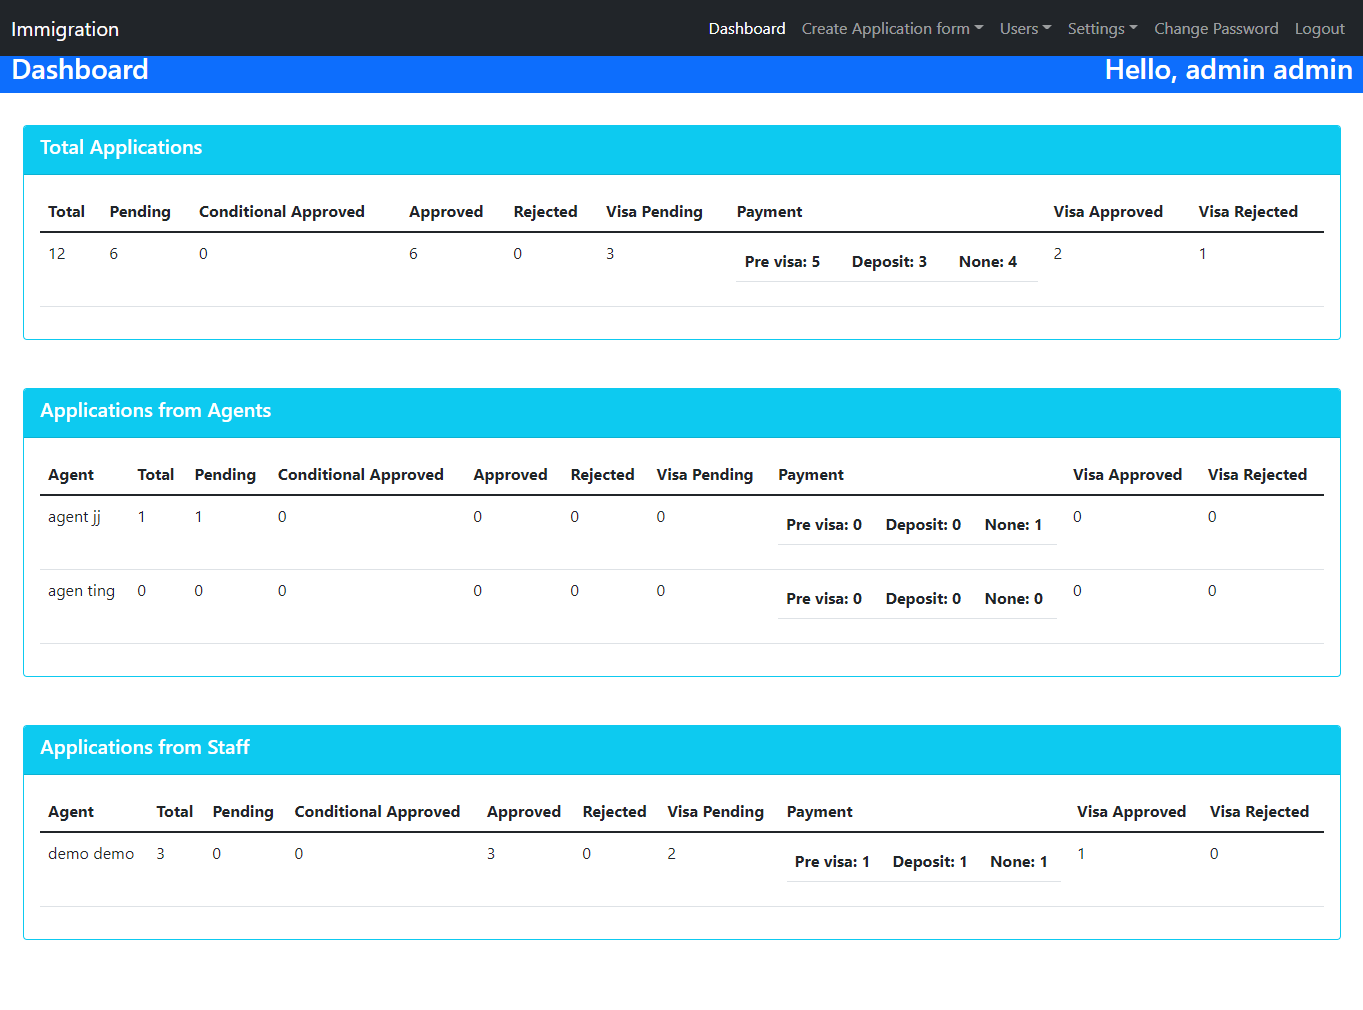Click the Applications from Agents header
Viewport: 1363px width, 1010px height.
[682, 413]
